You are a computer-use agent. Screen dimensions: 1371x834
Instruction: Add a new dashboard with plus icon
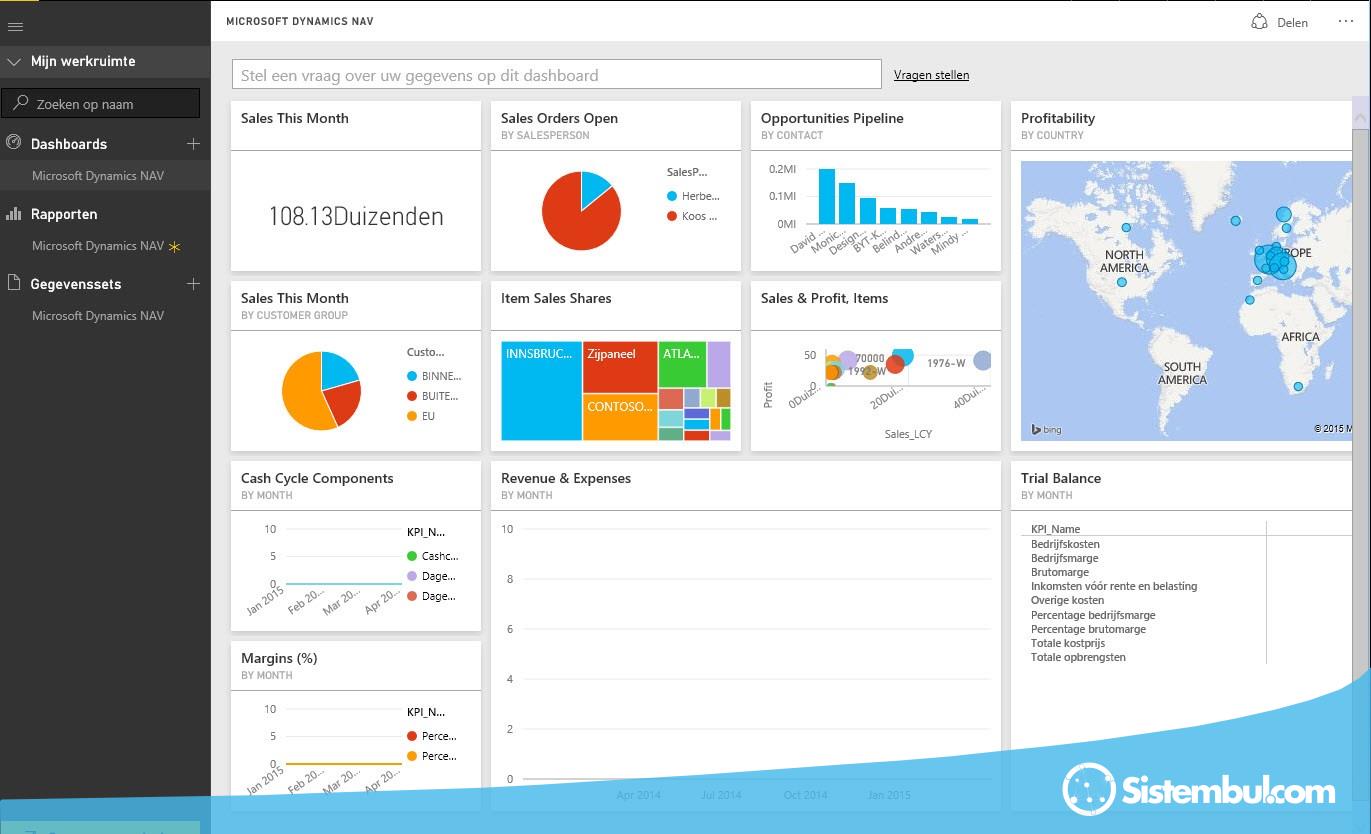(x=194, y=144)
